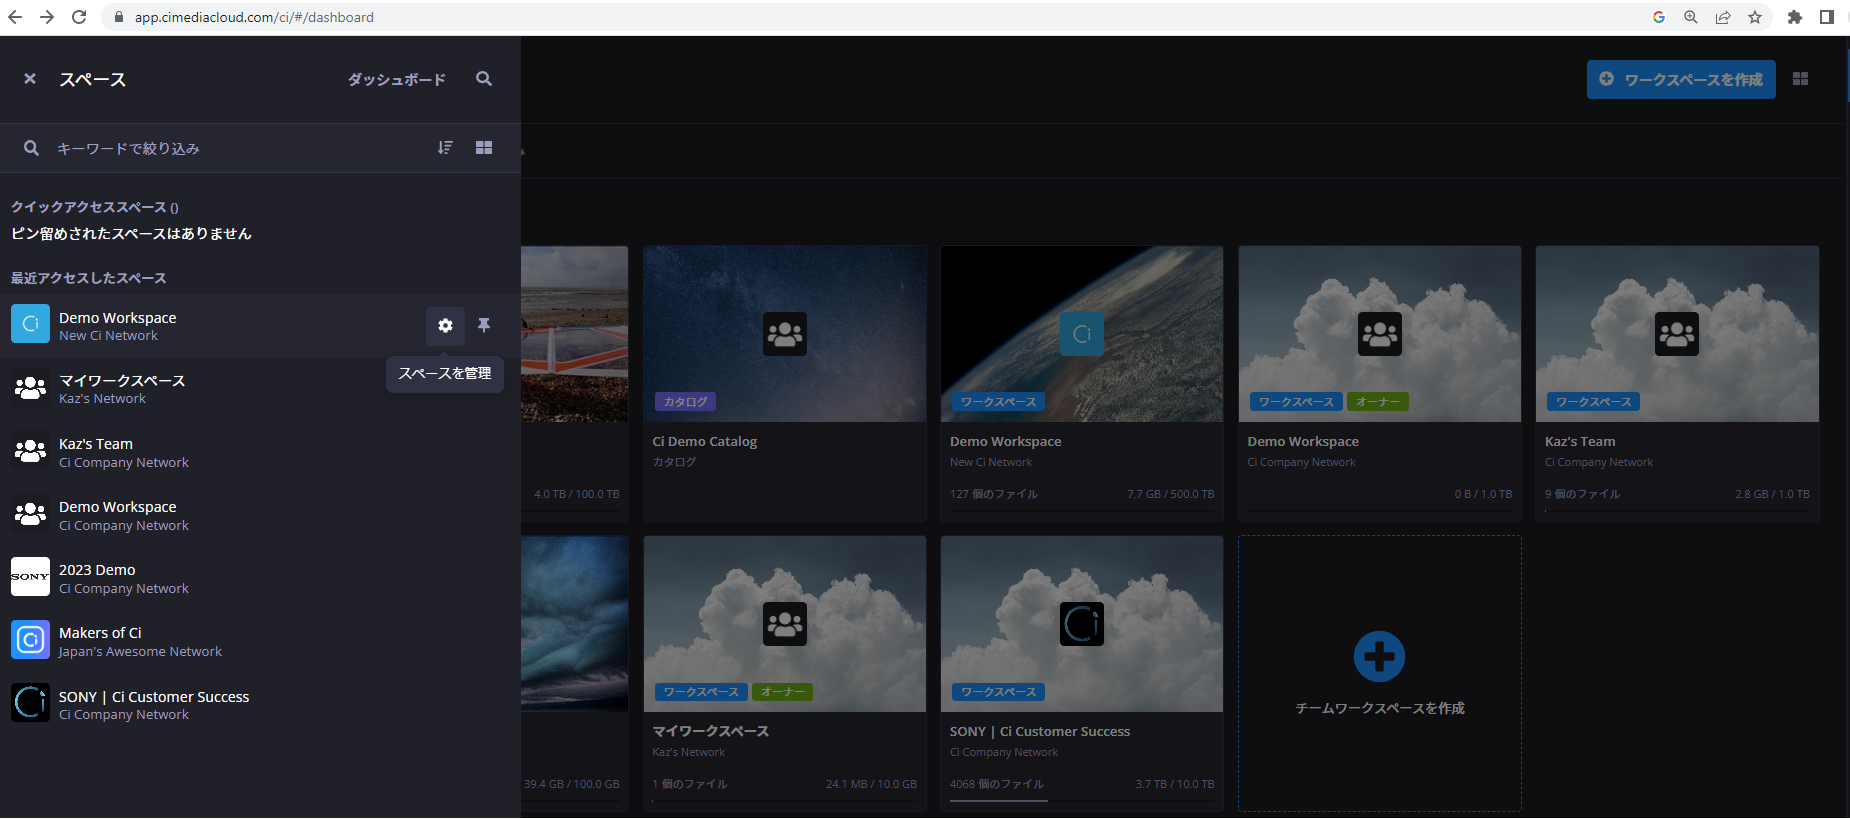The width and height of the screenshot is (1850, 819).
Task: Click the Makers of Ci logo icon
Action: pyautogui.click(x=30, y=640)
